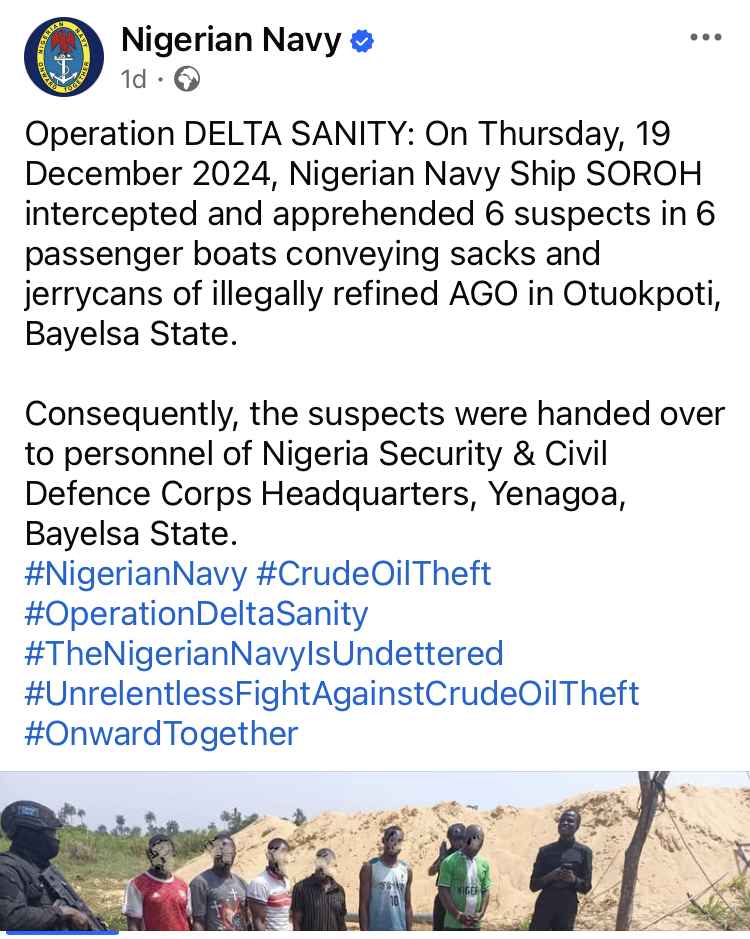The height and width of the screenshot is (939, 750).
Task: Open the #CrudeOilTheft hashtag
Action: pos(374,574)
